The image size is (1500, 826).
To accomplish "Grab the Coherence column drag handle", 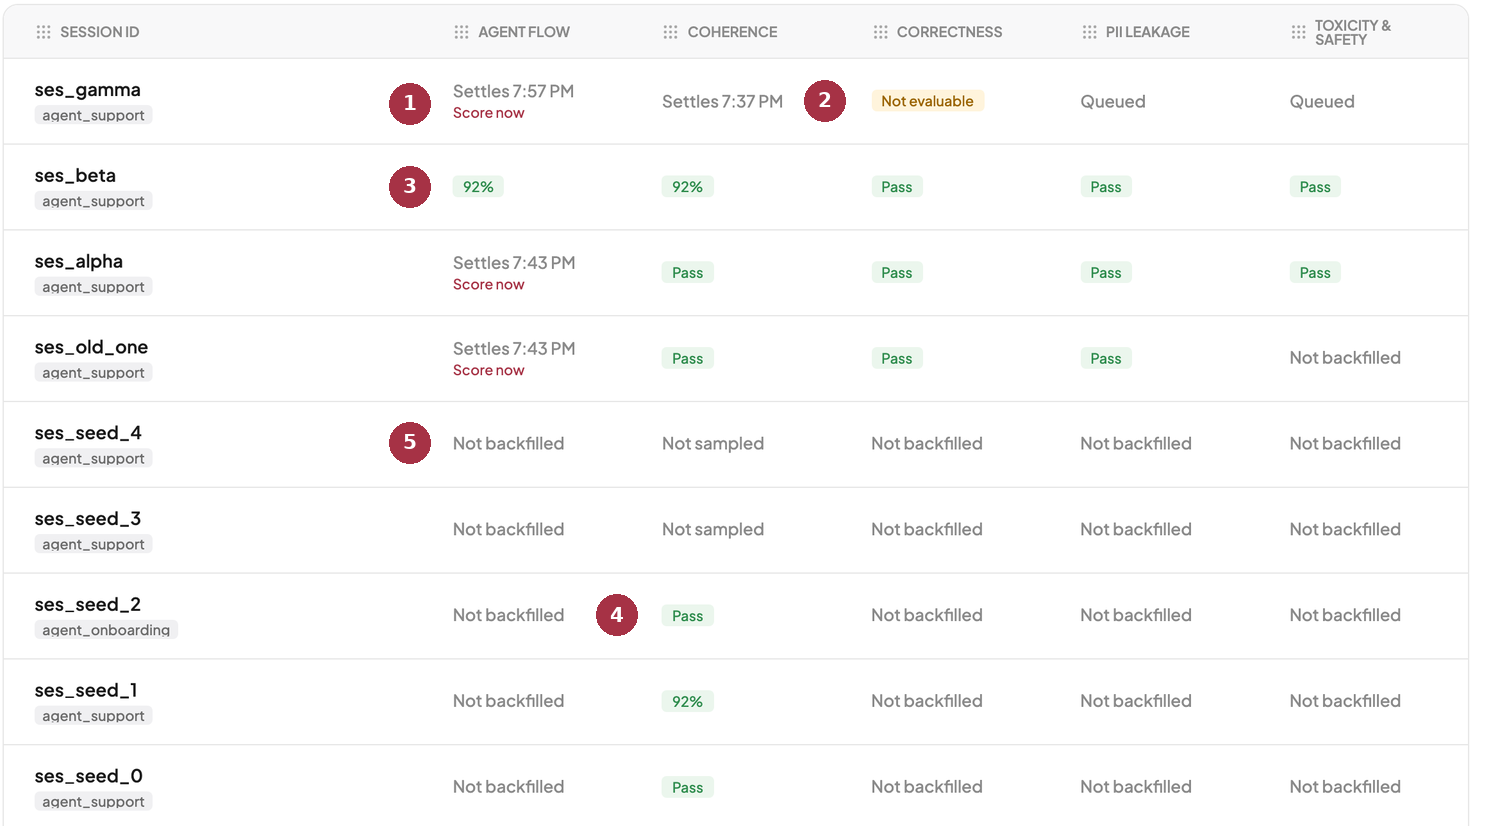I will pos(670,32).
